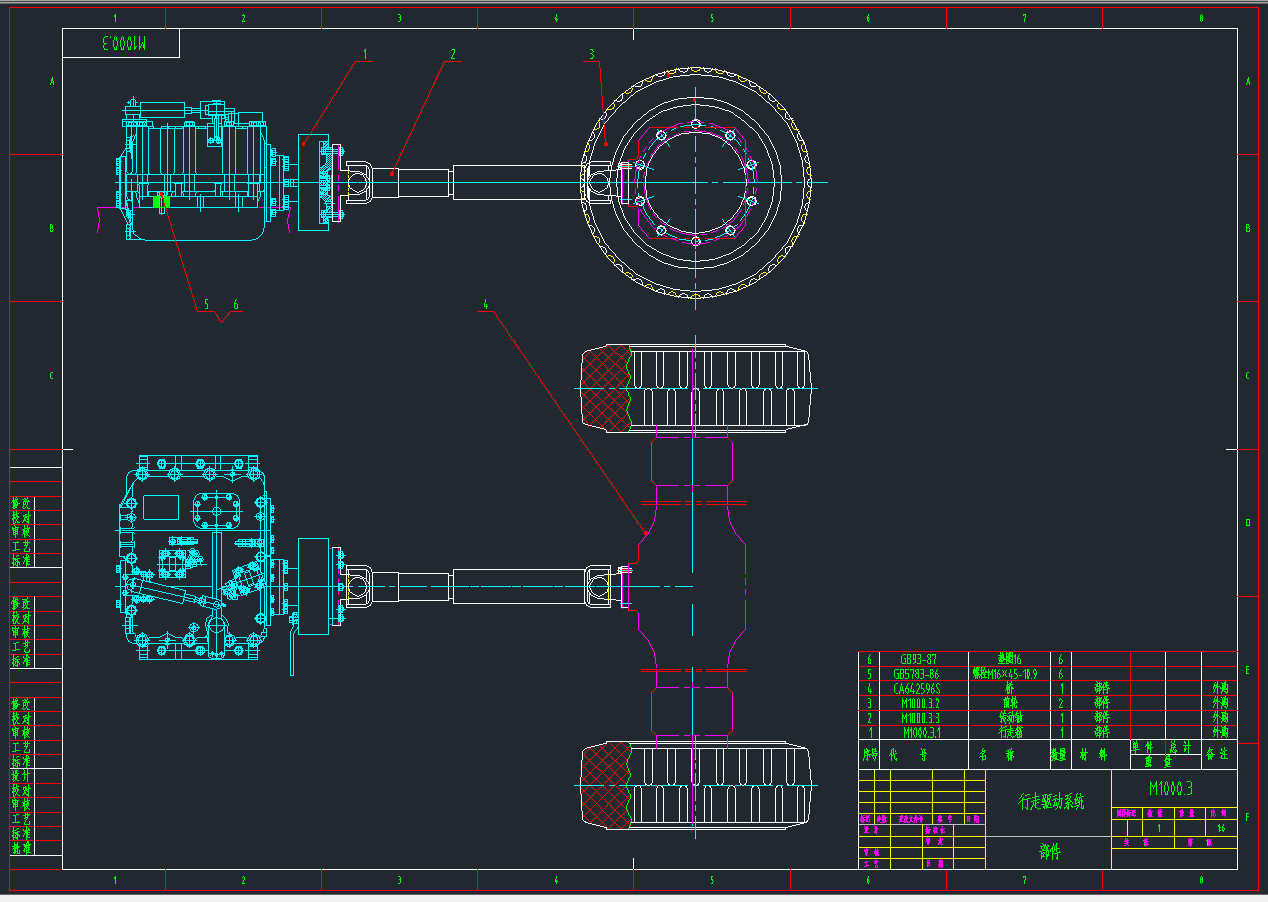1268x902 pixels.
Task: Select the large 部件 text below the drawing title
Action: coord(1050,852)
